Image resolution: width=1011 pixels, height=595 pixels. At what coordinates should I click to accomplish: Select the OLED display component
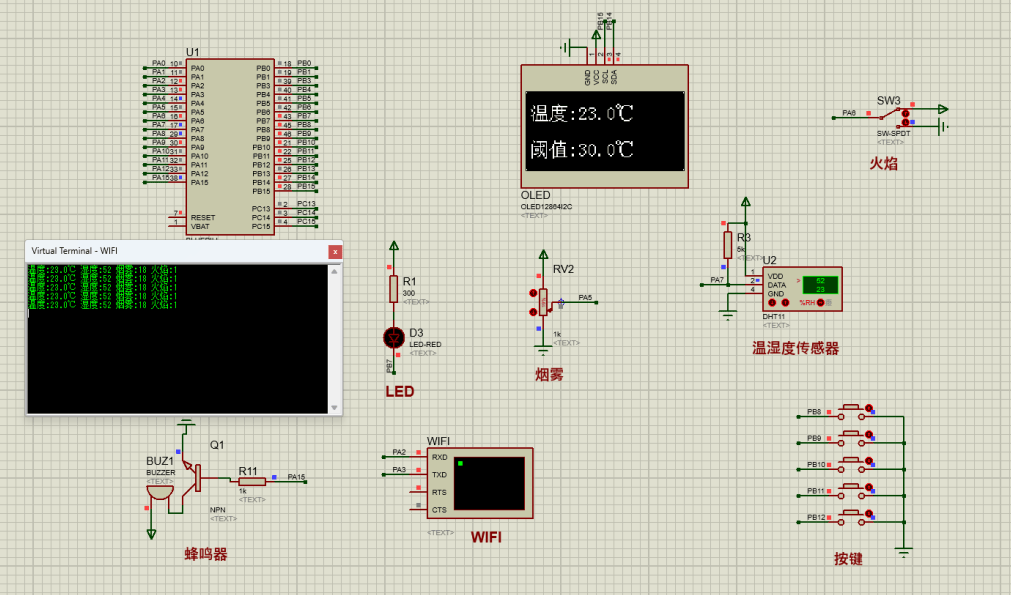[604, 125]
